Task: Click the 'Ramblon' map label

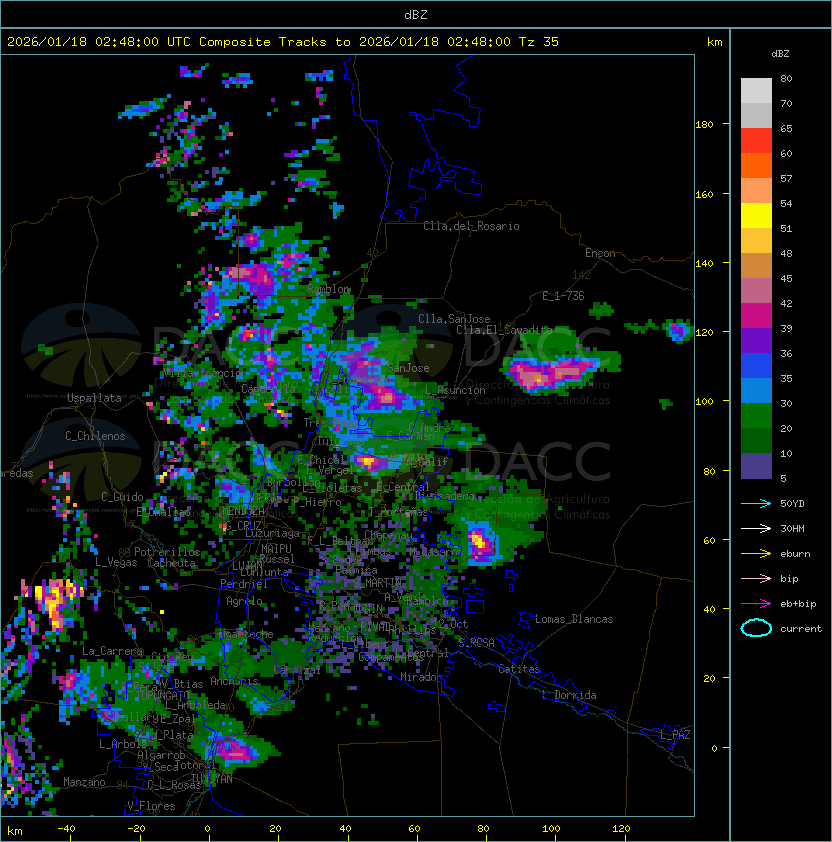Action: [x=329, y=289]
